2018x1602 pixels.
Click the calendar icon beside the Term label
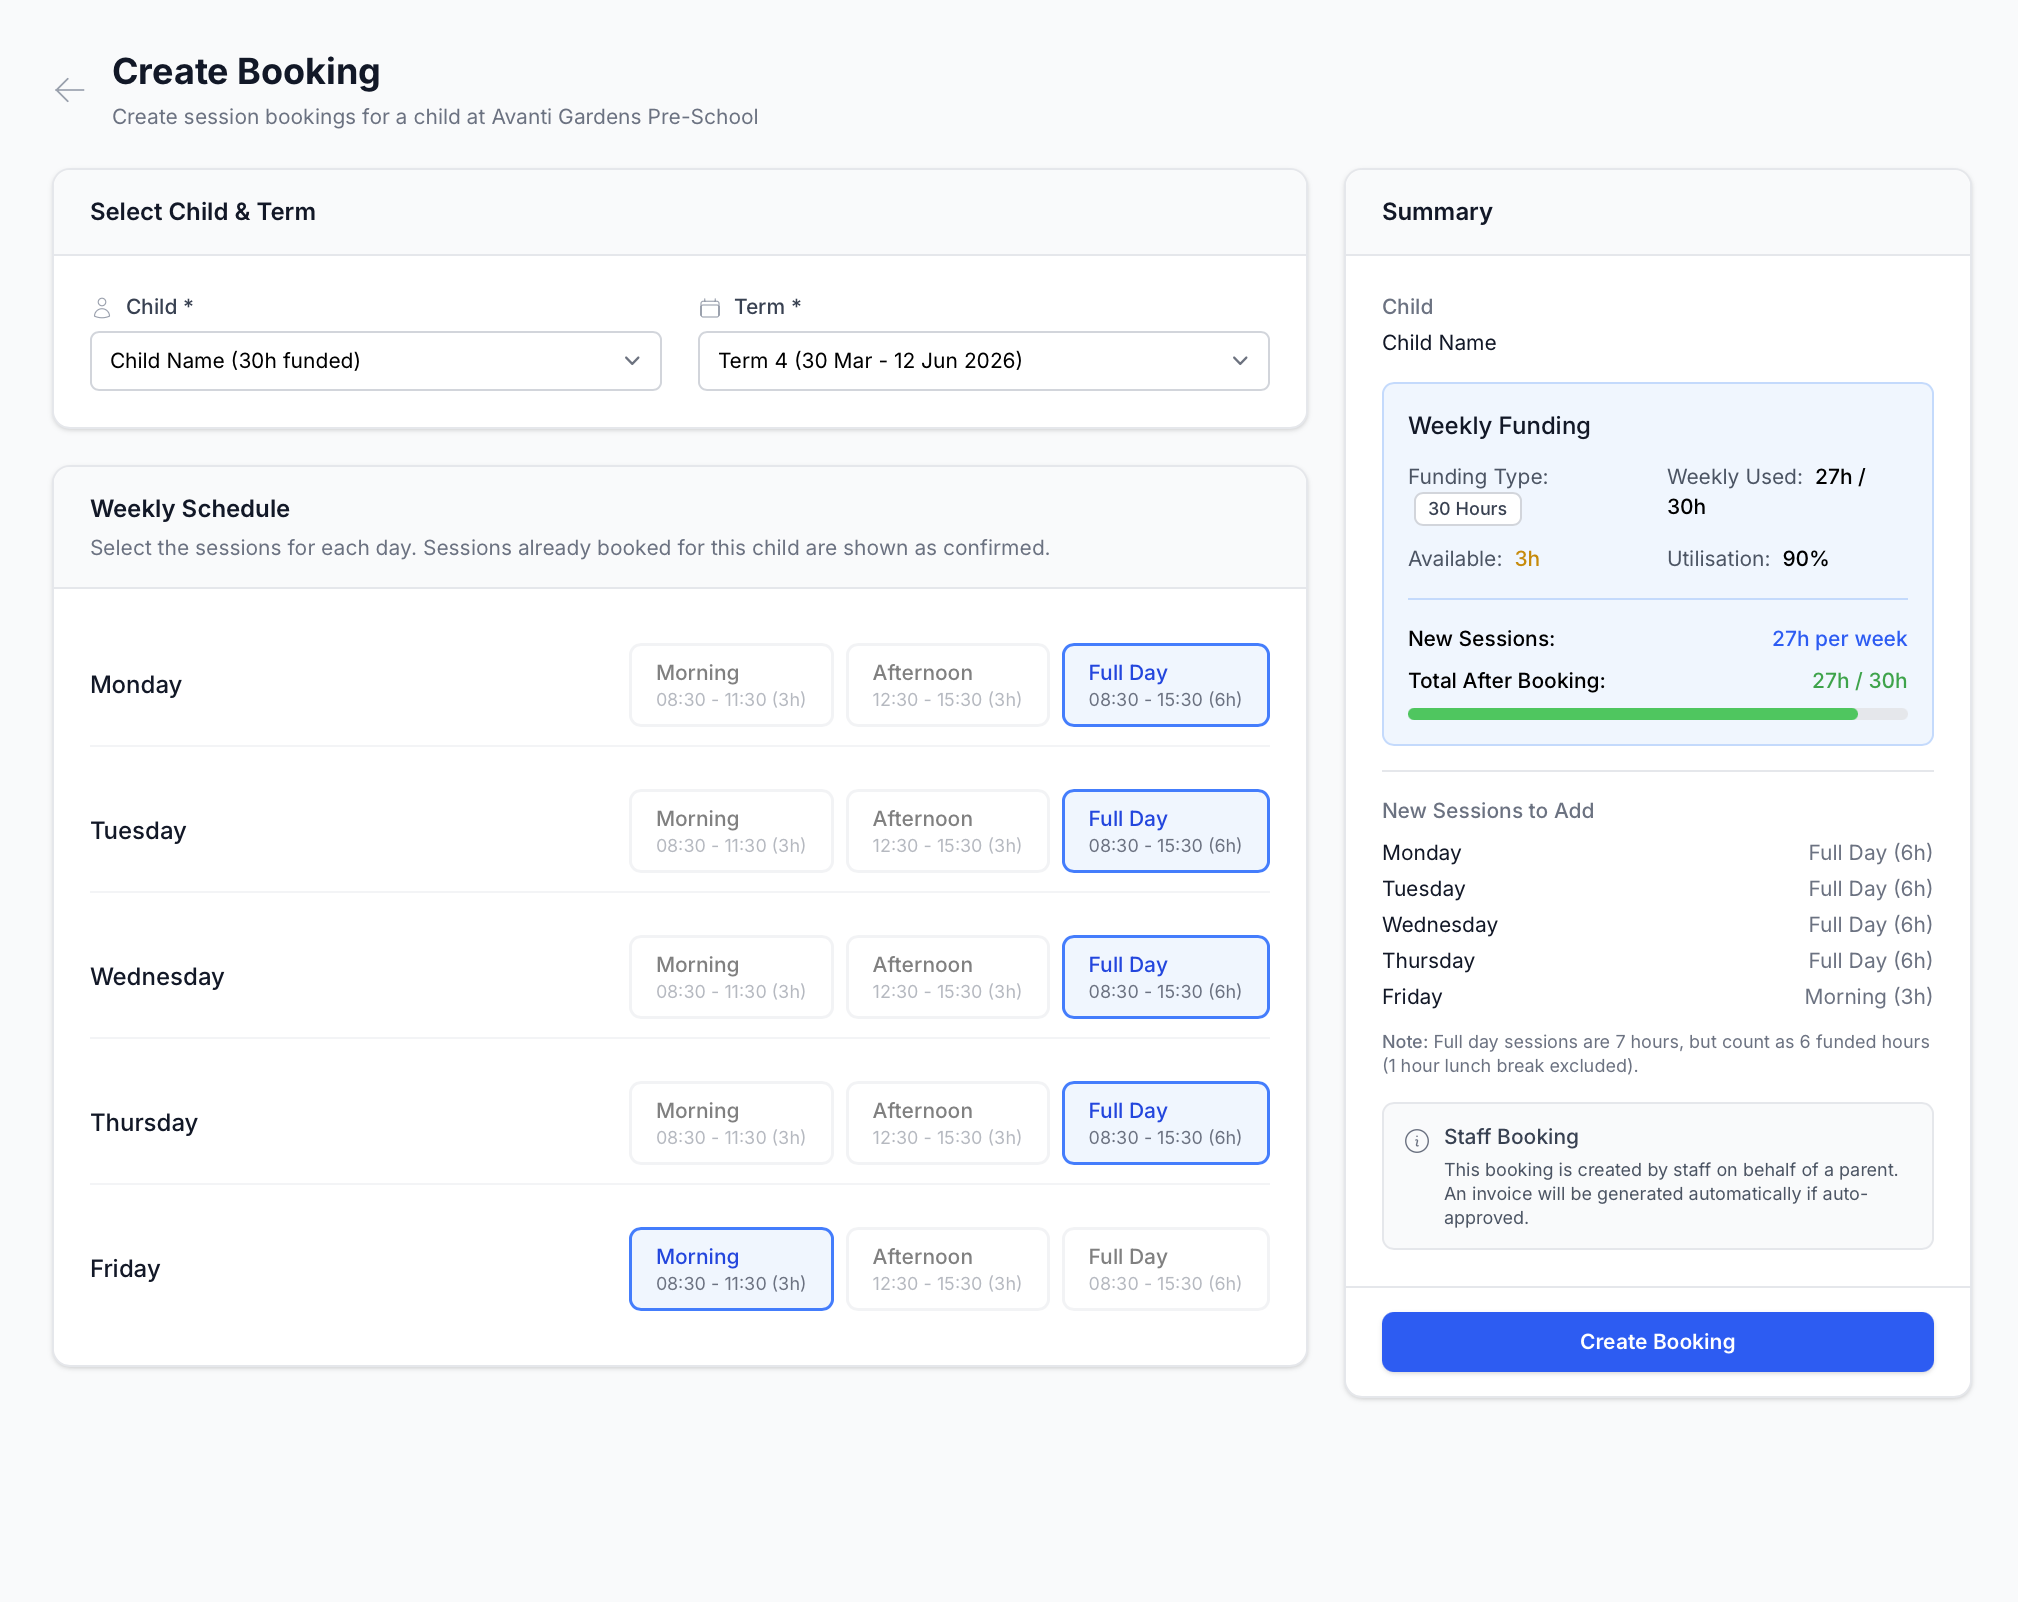coord(710,308)
